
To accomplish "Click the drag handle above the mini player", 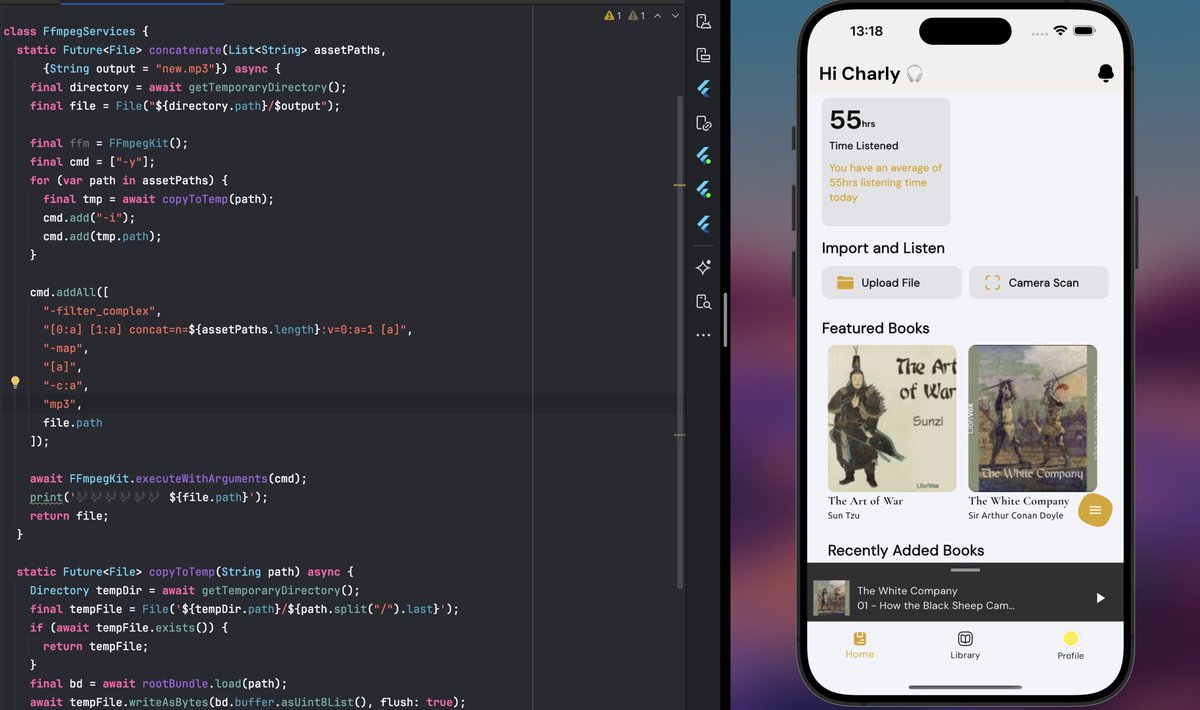I will [x=965, y=569].
